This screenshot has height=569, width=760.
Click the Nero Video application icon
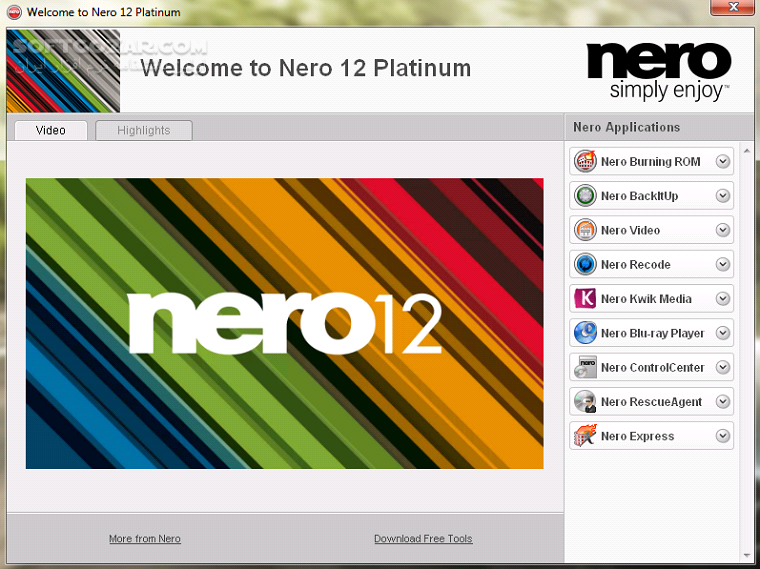coord(585,230)
